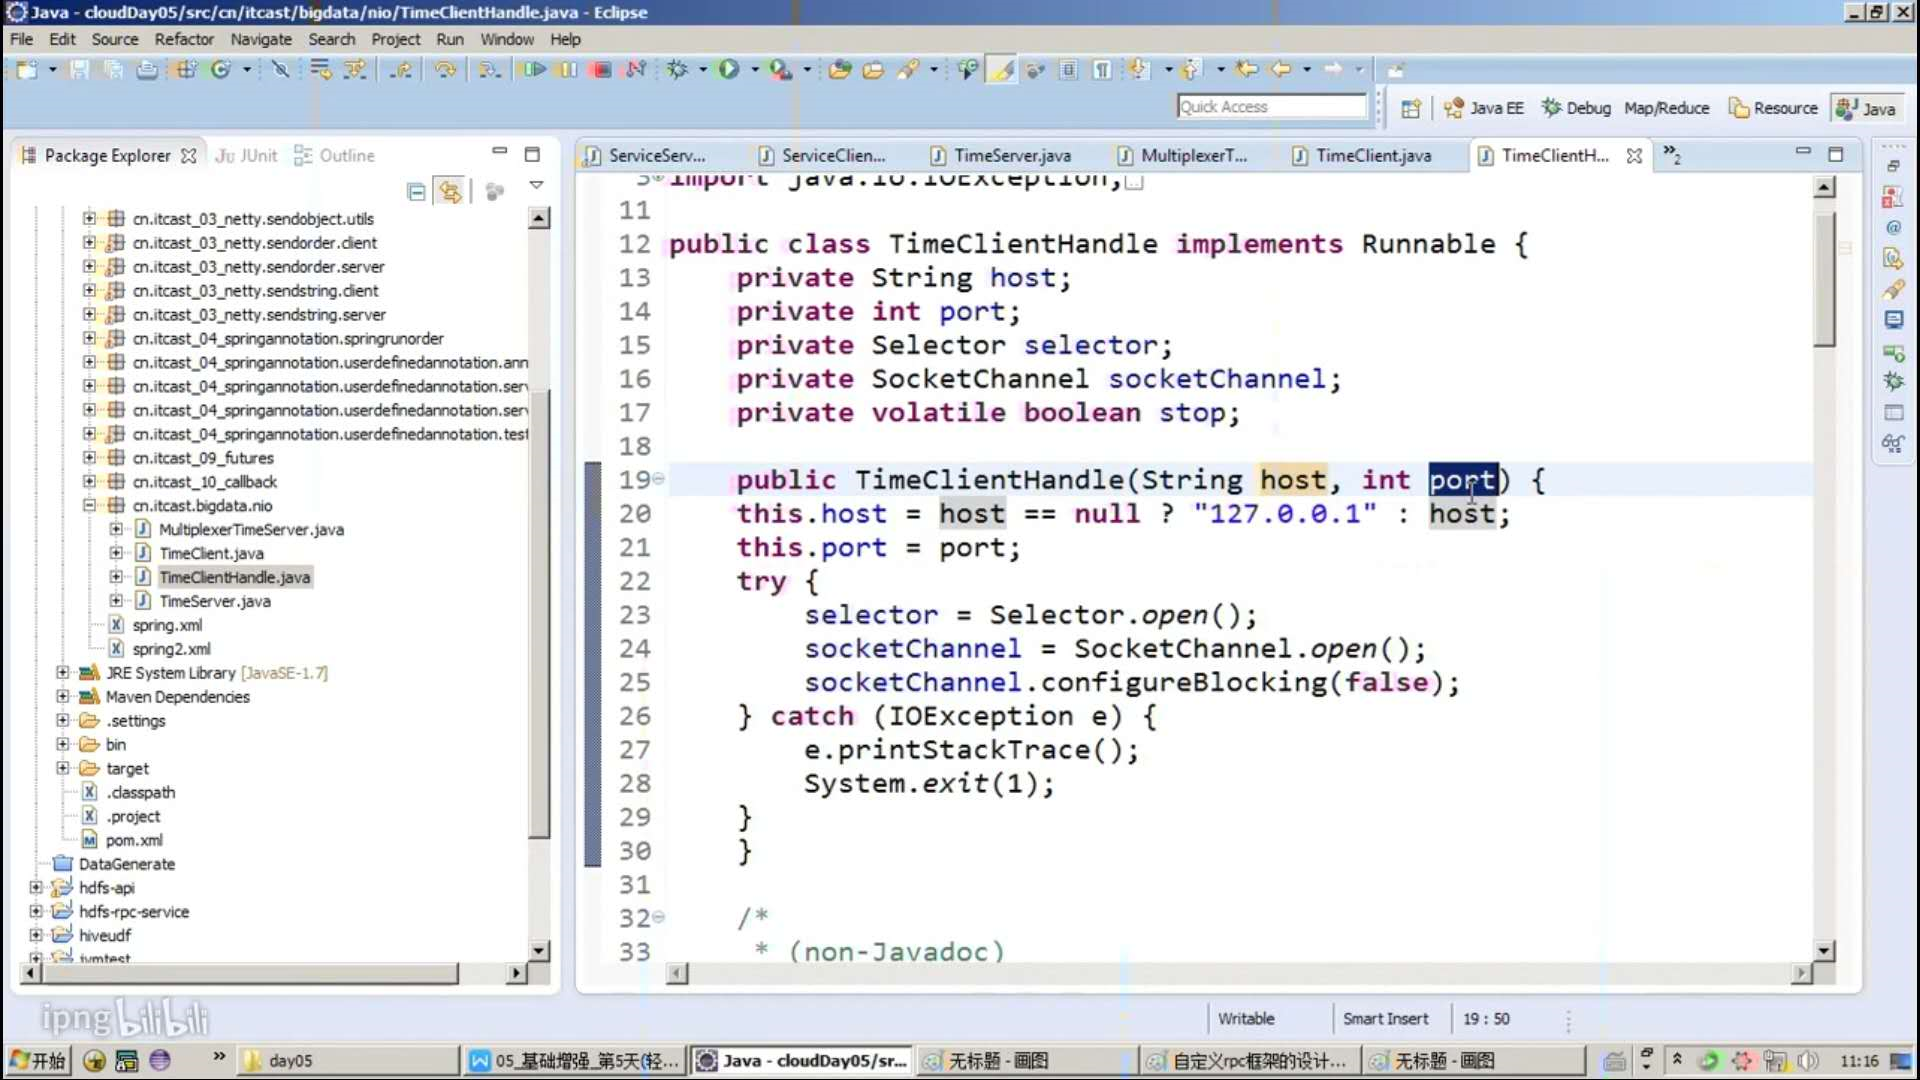Toggle Show Whitespace Characters pilcrow icon
The image size is (1920, 1080).
coord(1101,69)
